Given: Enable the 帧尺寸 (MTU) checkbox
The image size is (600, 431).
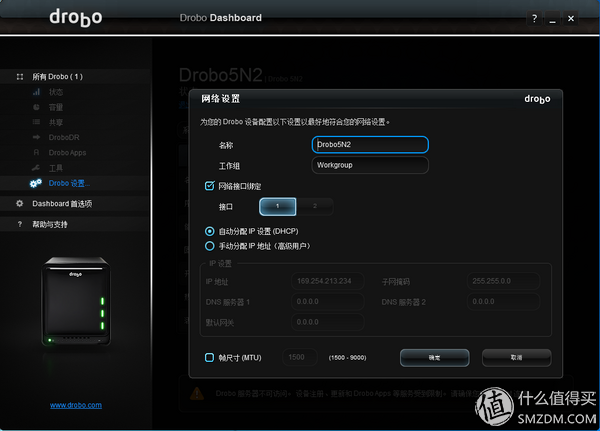Looking at the screenshot, I should (x=209, y=358).
